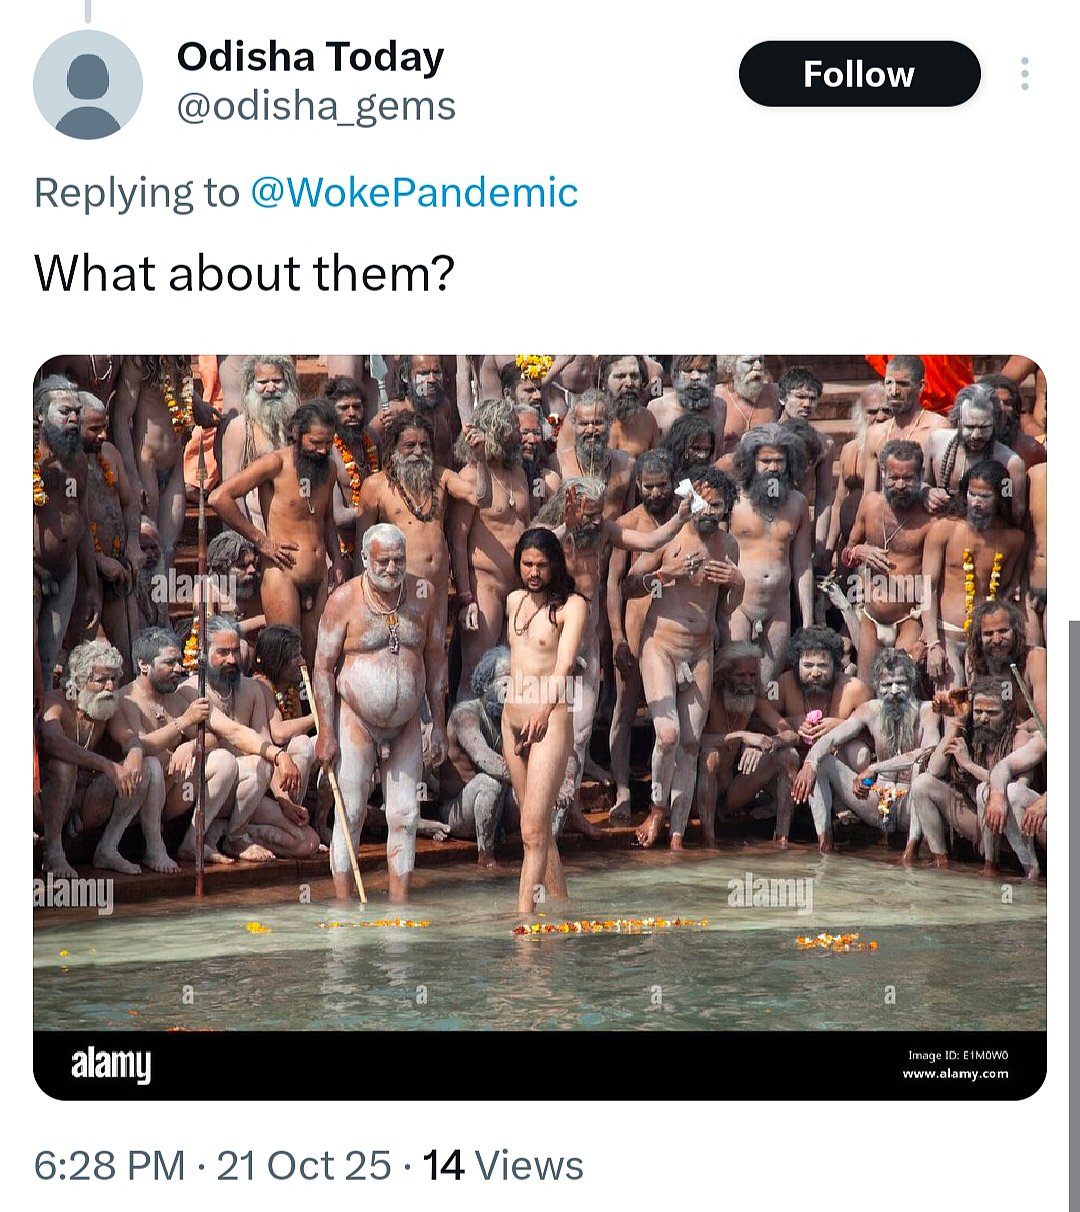Open the Odisha Today display name
Image resolution: width=1080 pixels, height=1212 pixels.
tap(310, 57)
